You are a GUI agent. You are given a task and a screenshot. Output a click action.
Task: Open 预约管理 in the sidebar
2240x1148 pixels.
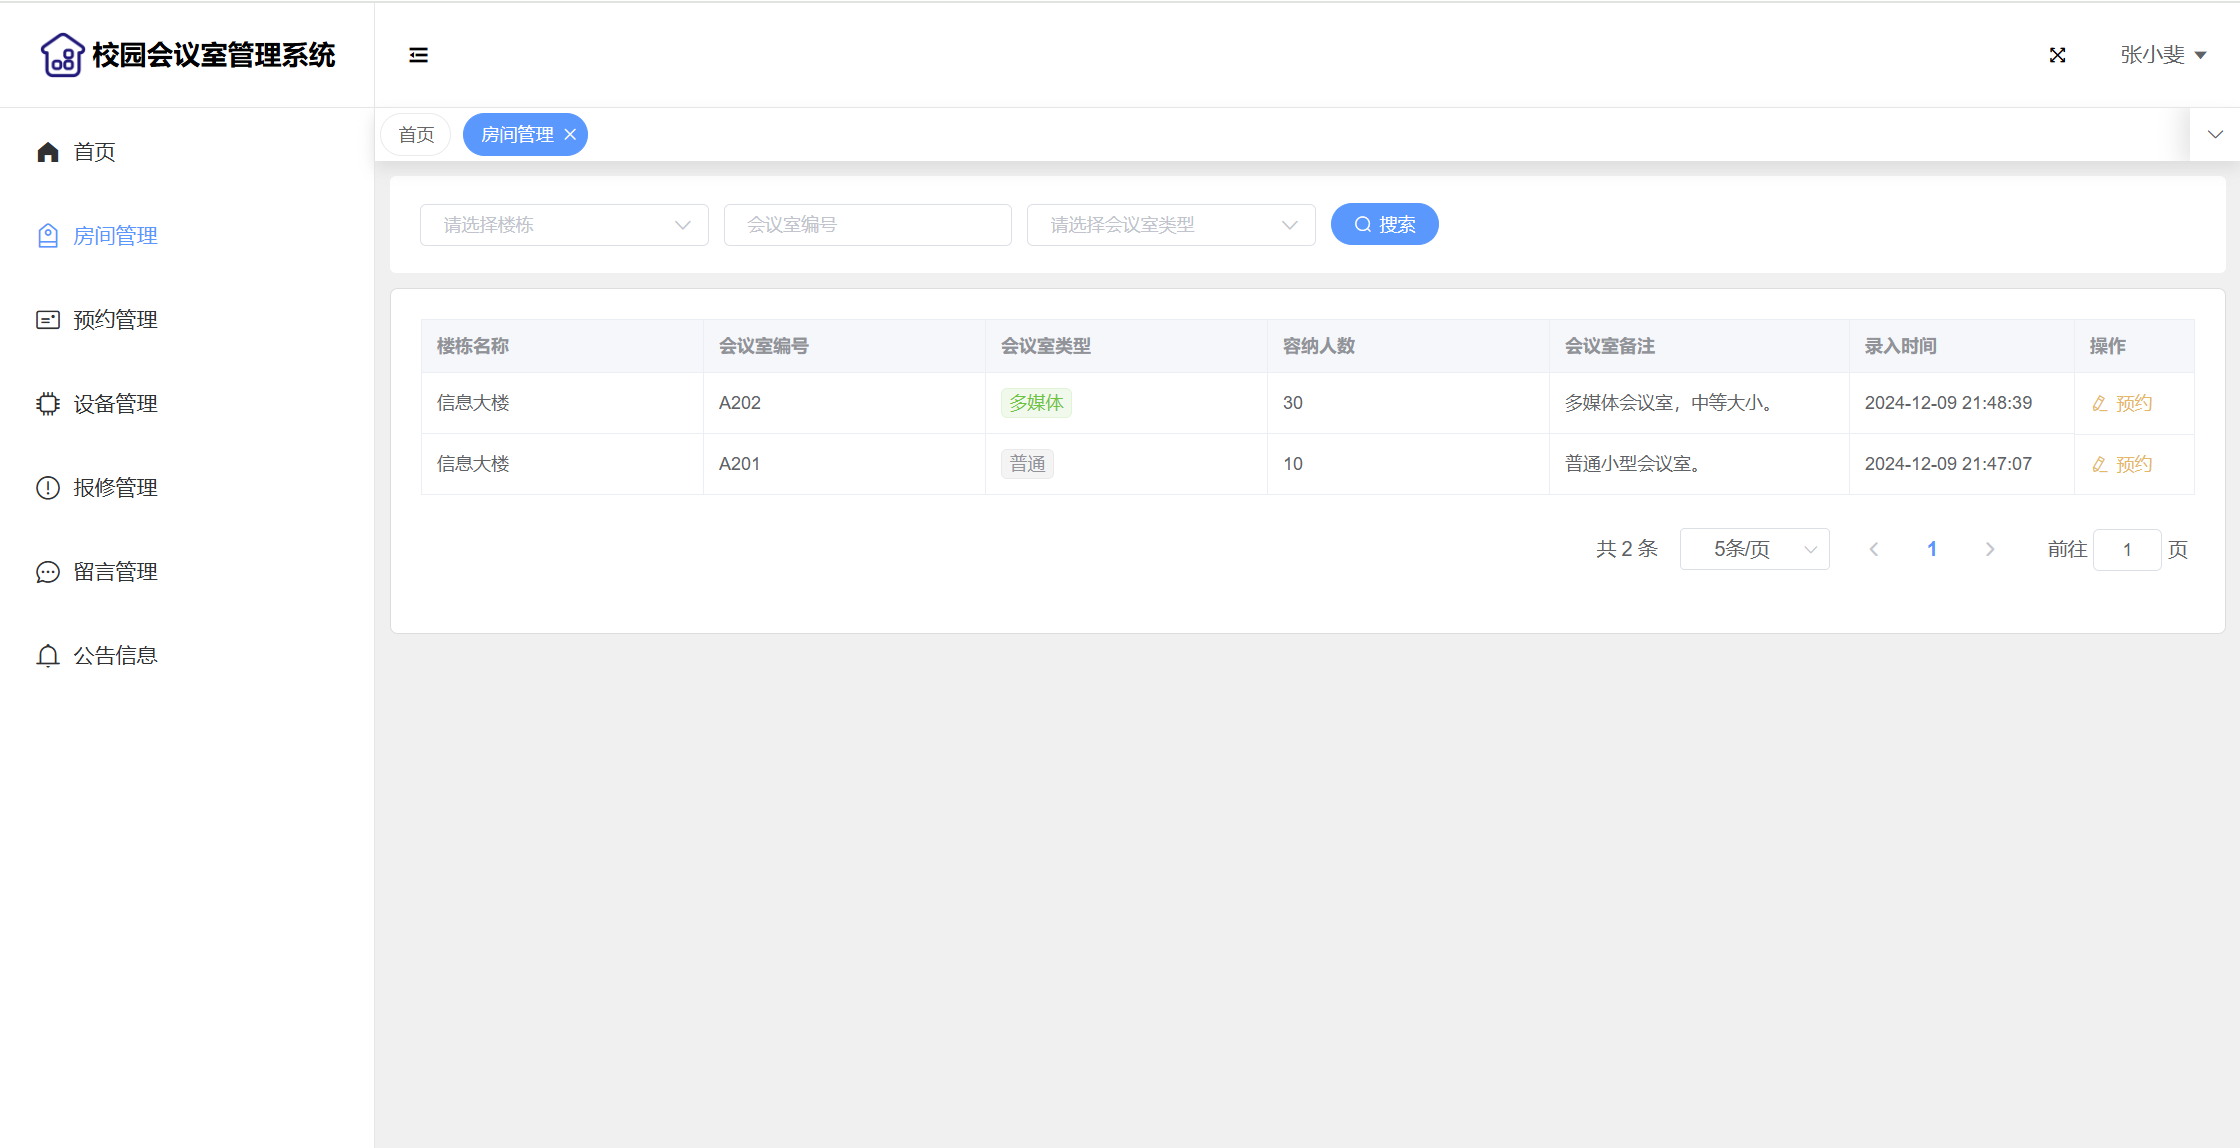click(115, 320)
